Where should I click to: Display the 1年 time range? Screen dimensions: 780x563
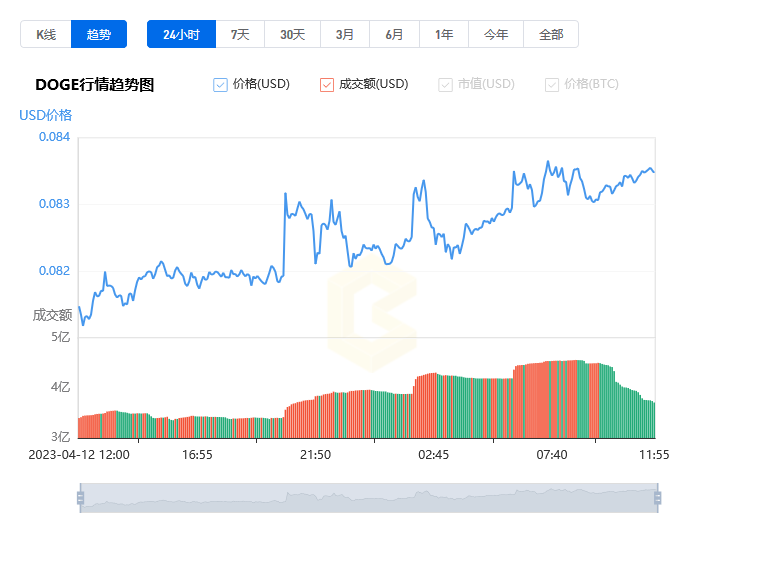coord(444,34)
